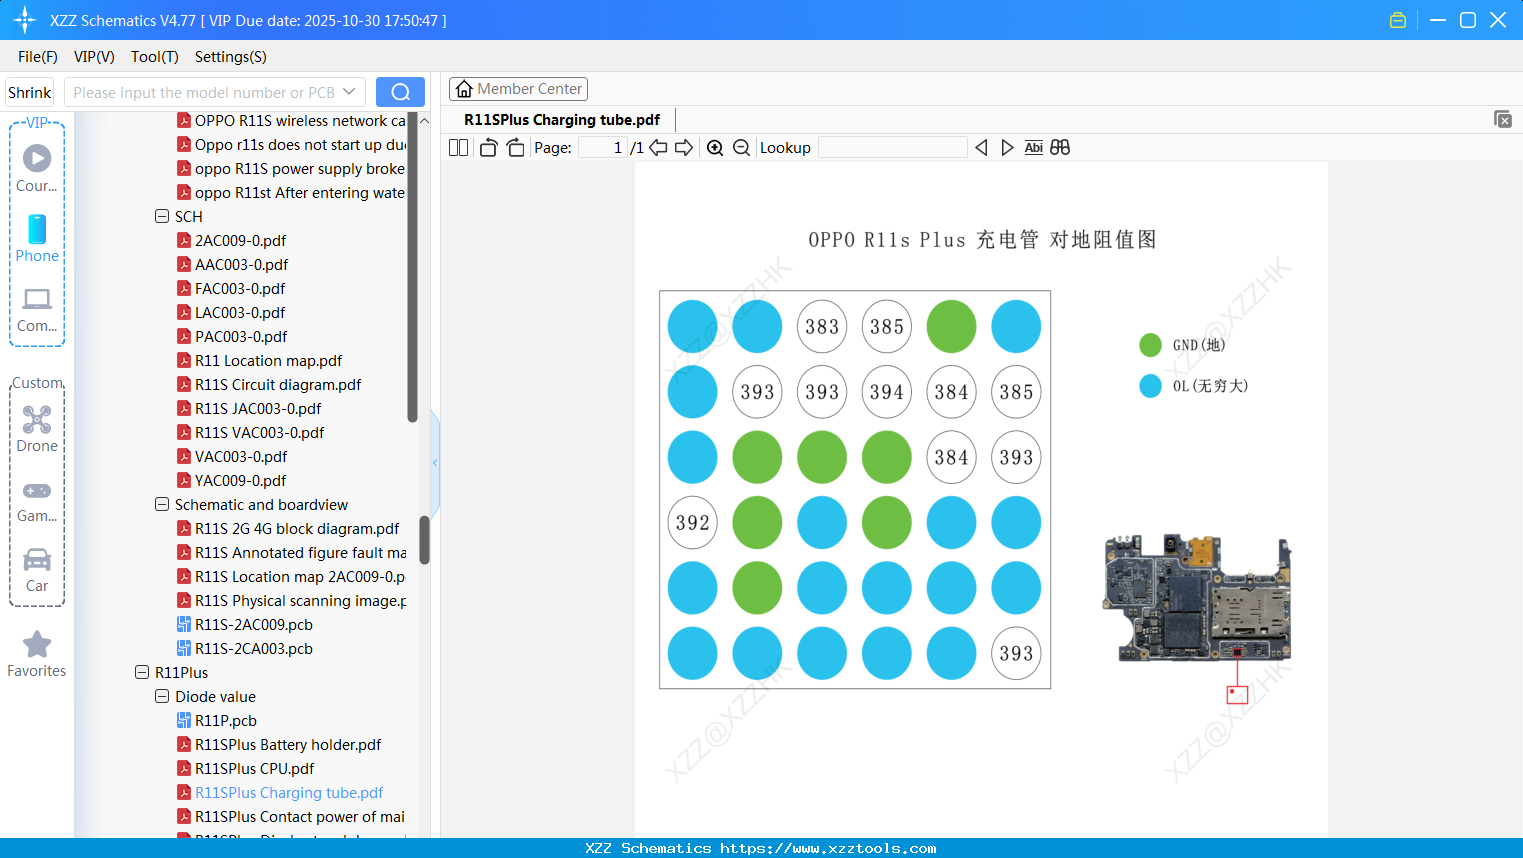Toggle the two-page split view icon
Viewport: 1523px width, 858px height.
click(458, 148)
